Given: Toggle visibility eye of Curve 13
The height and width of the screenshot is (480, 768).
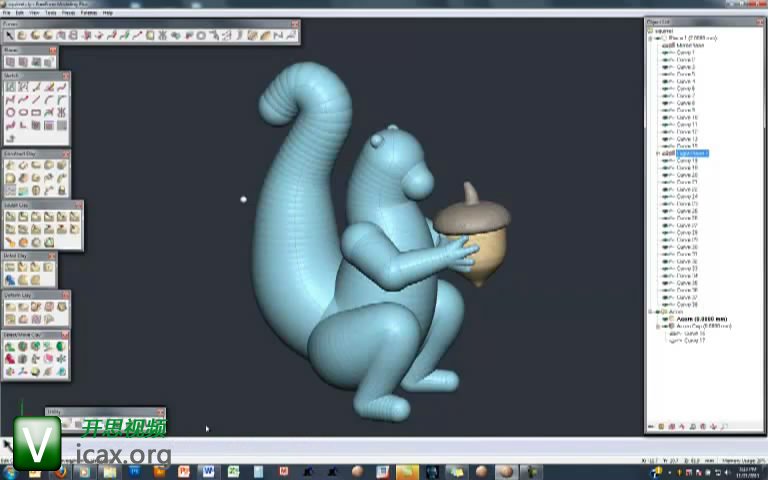Looking at the screenshot, I should tap(665, 139).
